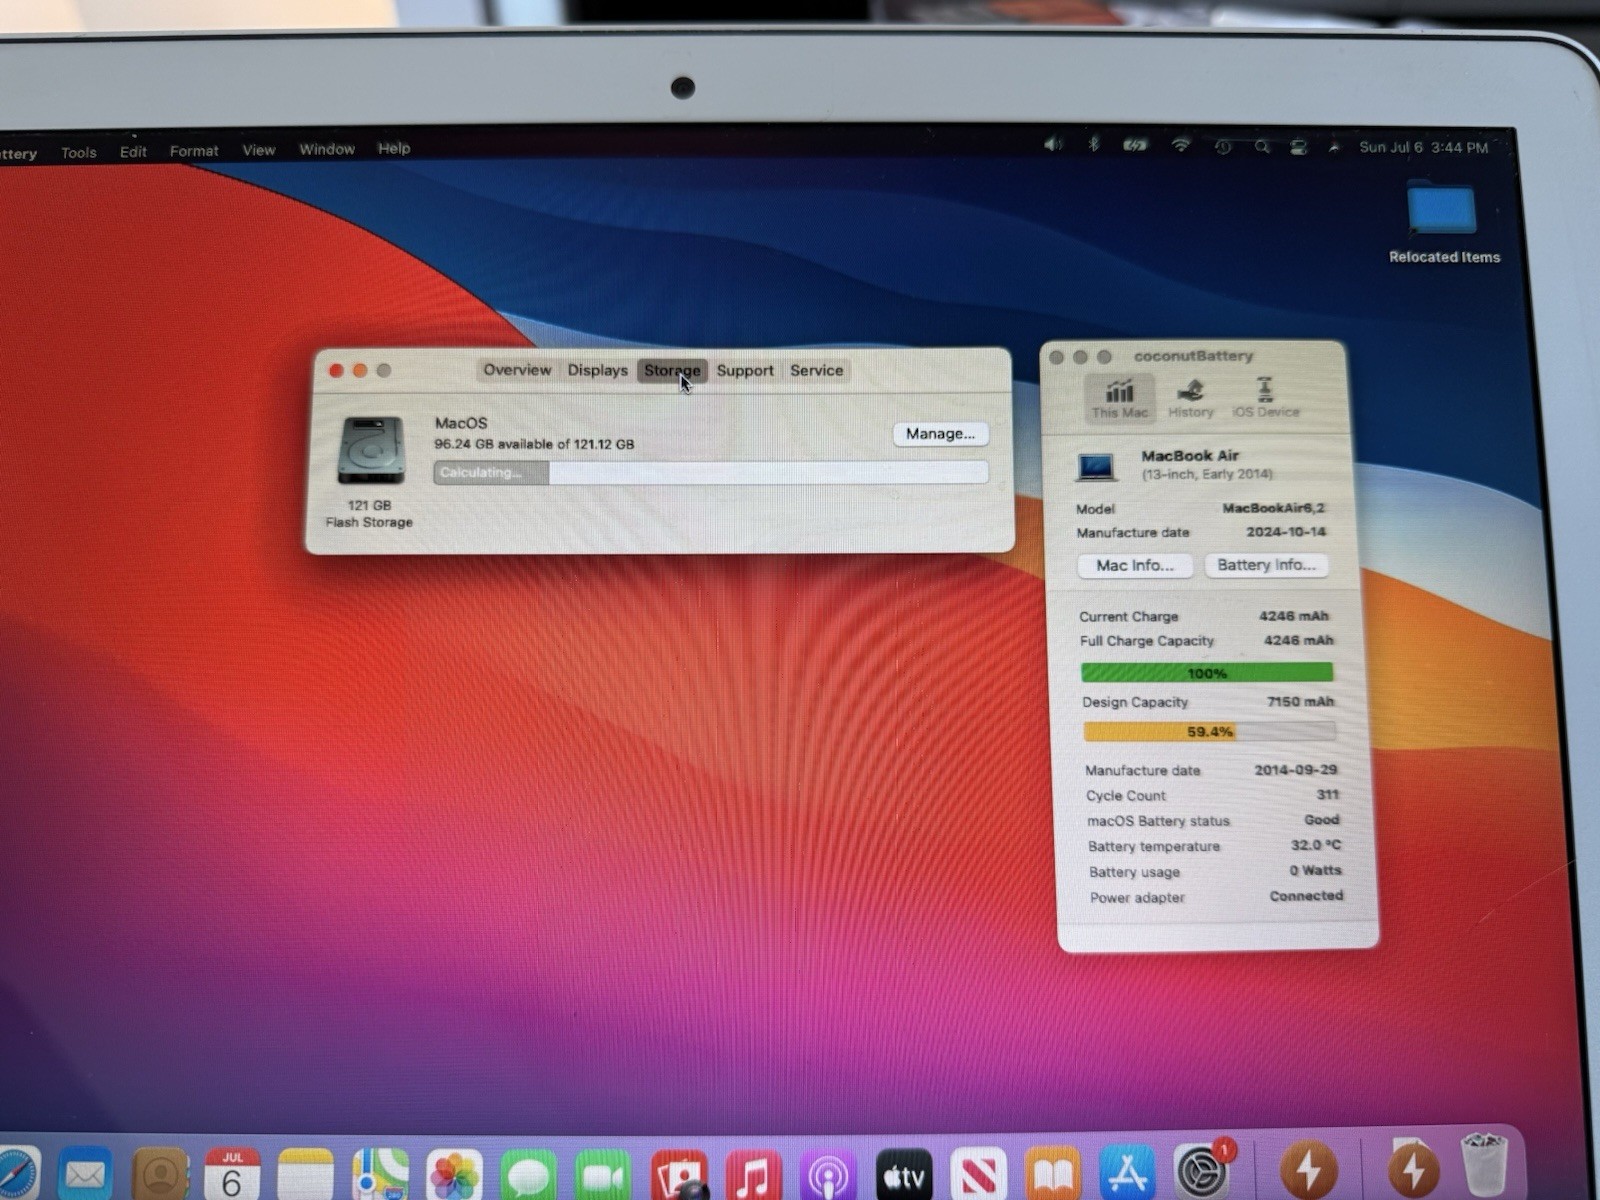This screenshot has width=1600, height=1200.
Task: Switch to the Displays tab
Action: point(597,370)
